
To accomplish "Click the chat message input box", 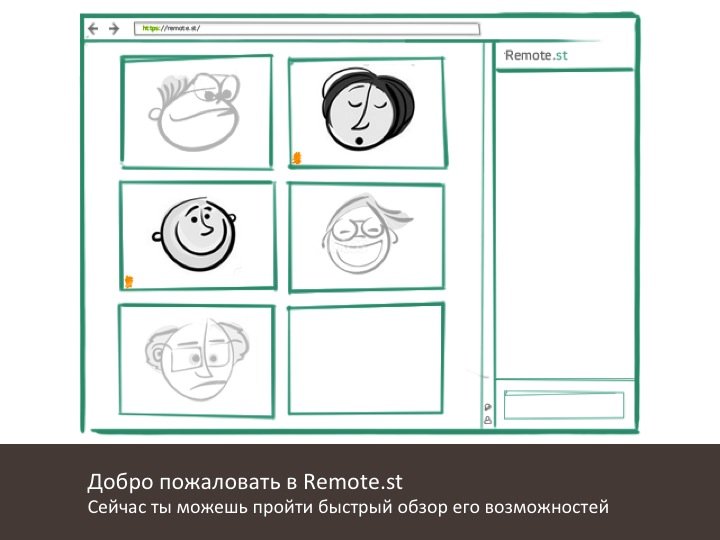I will (x=563, y=405).
